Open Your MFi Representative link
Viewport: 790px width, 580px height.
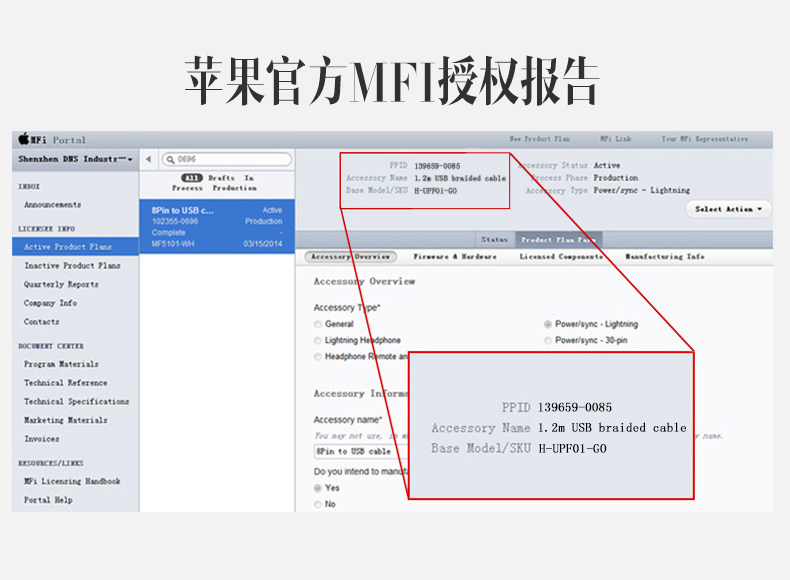click(x=705, y=139)
